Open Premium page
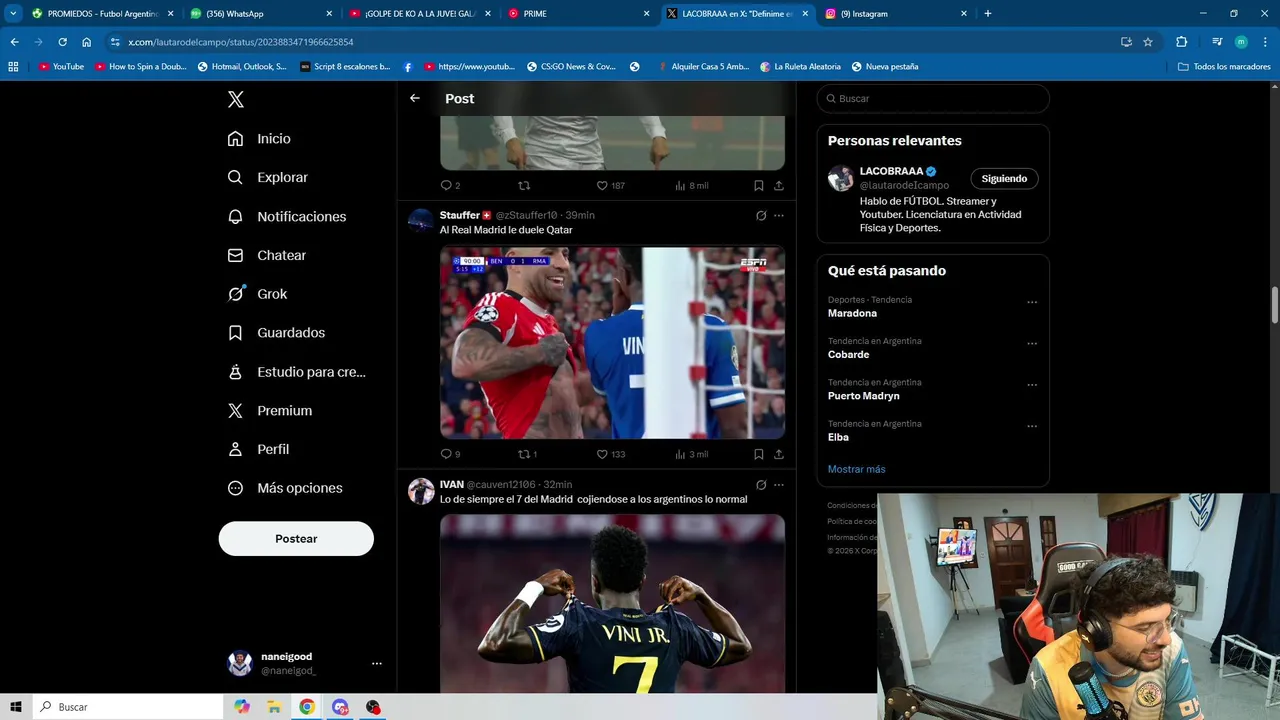This screenshot has height=720, width=1280. (x=269, y=410)
